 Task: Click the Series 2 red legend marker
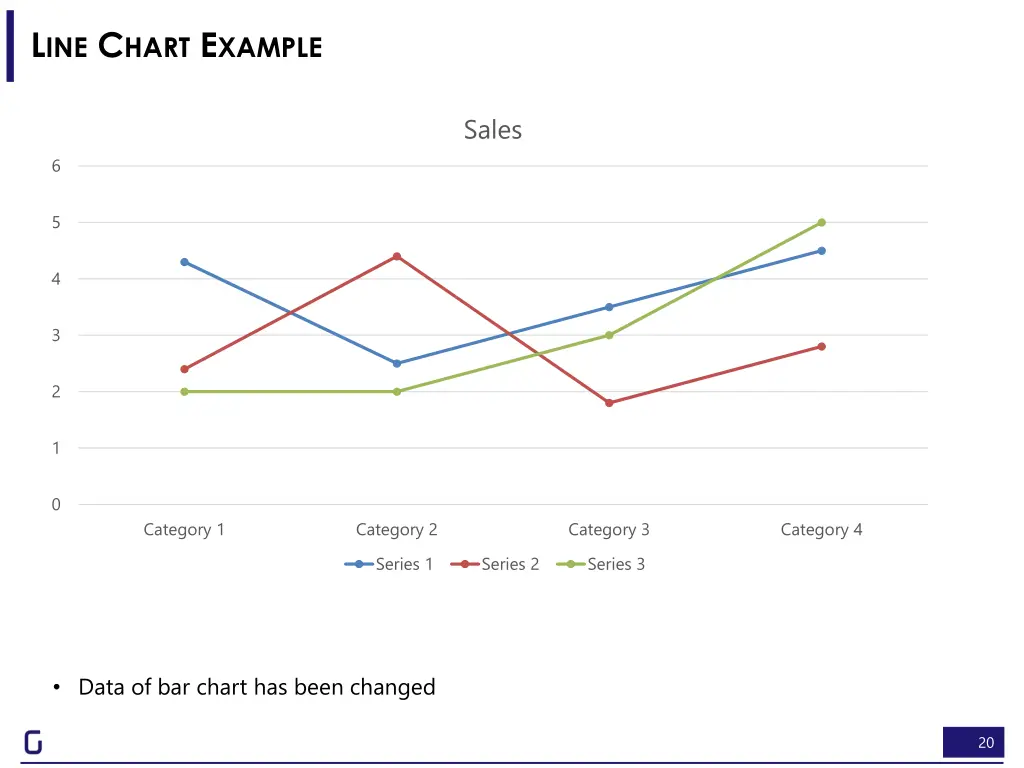point(464,564)
